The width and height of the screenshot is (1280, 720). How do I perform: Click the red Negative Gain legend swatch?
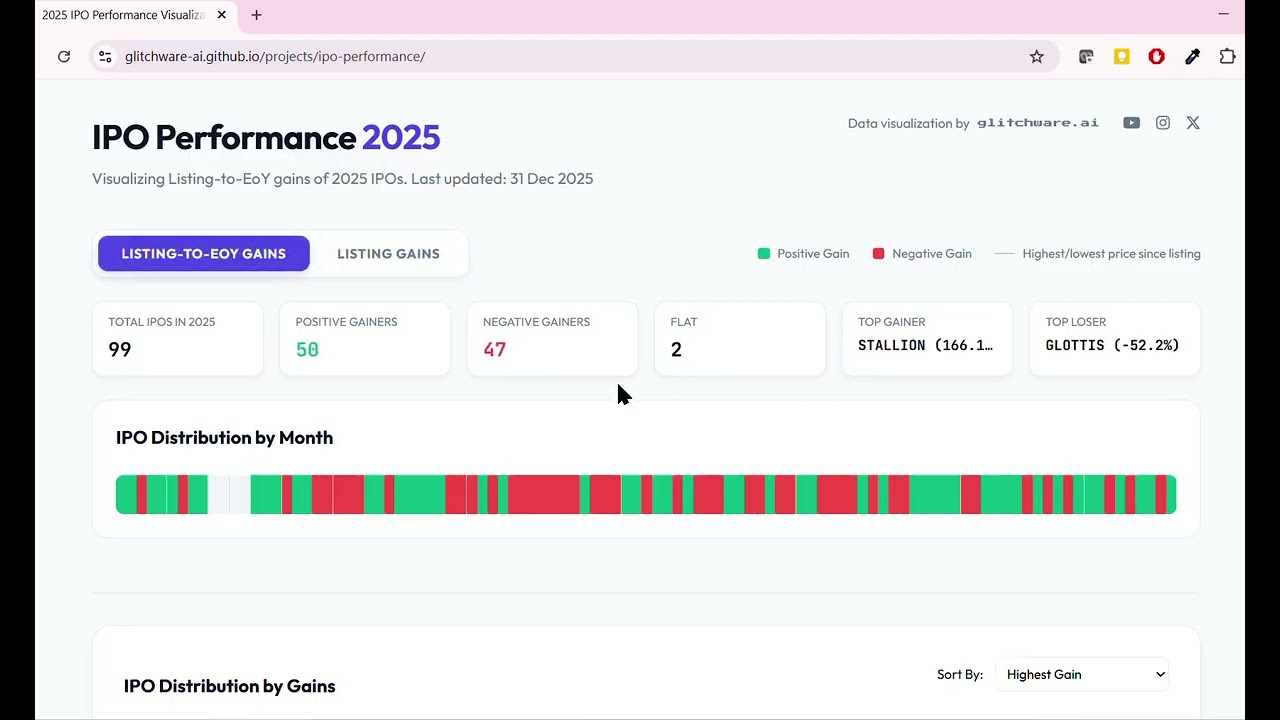pos(879,254)
